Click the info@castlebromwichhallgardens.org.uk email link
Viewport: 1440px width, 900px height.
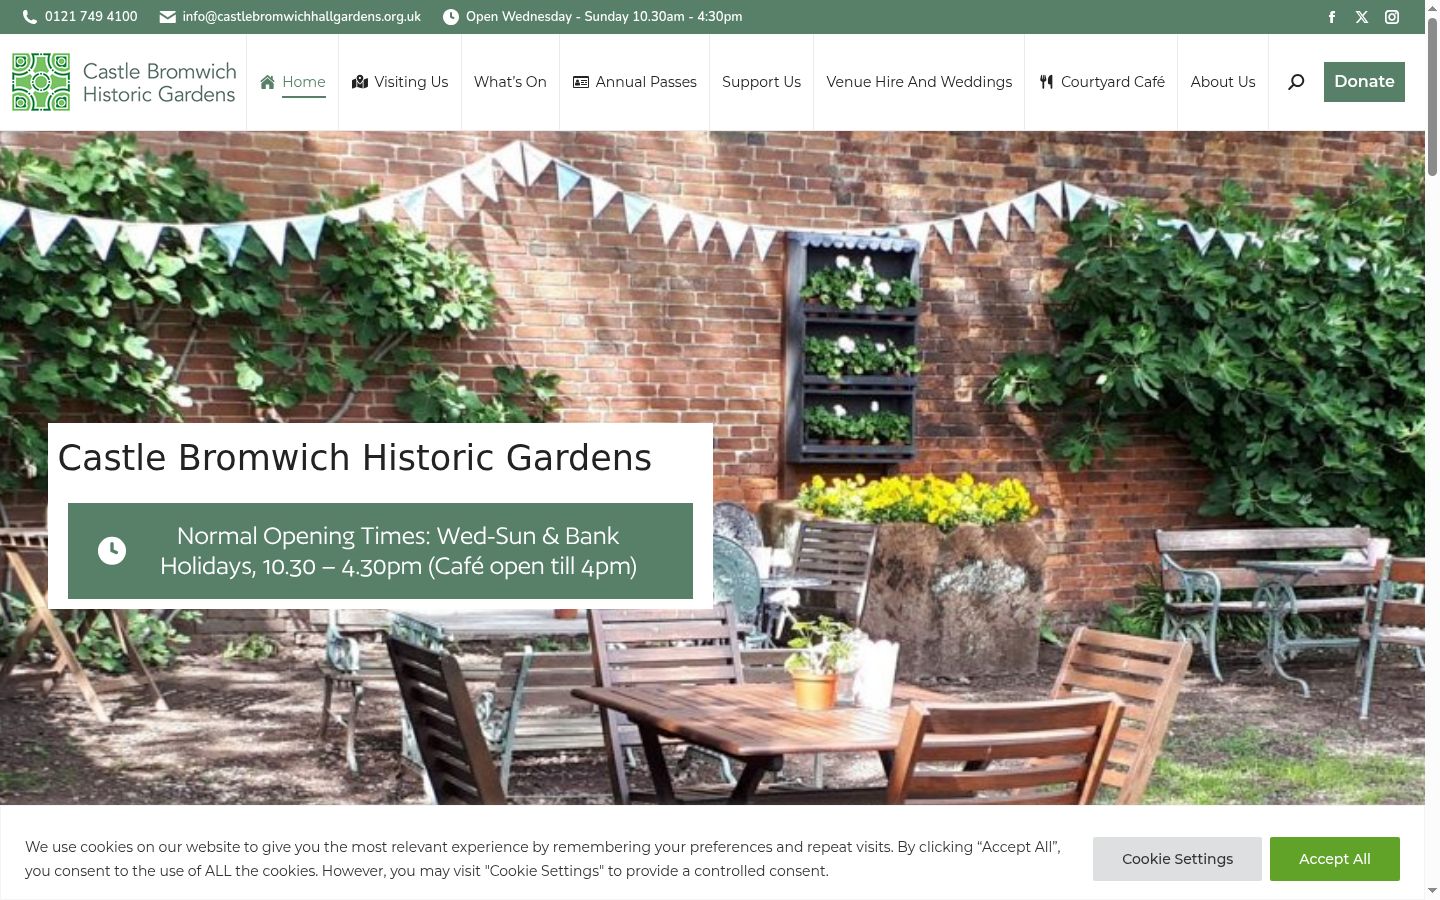[302, 17]
